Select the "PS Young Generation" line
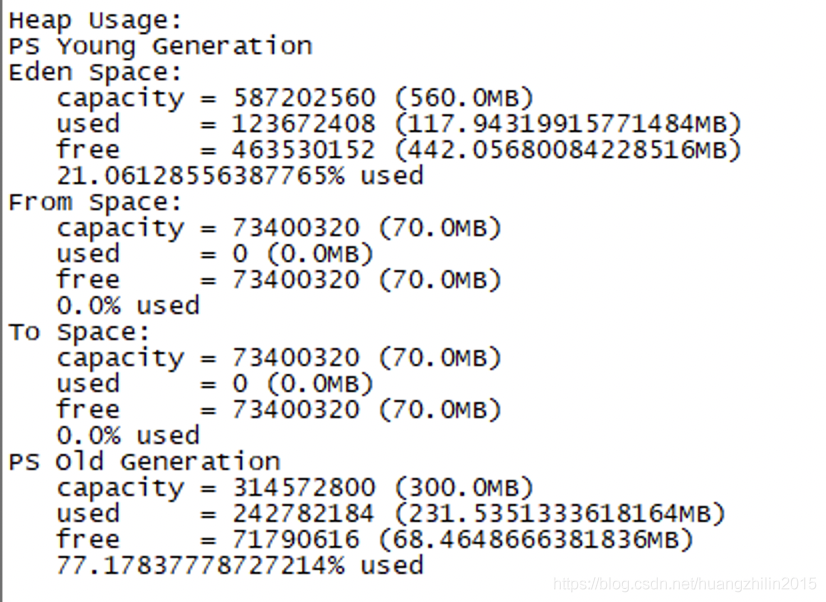This screenshot has width=826, height=602. [x=160, y=46]
